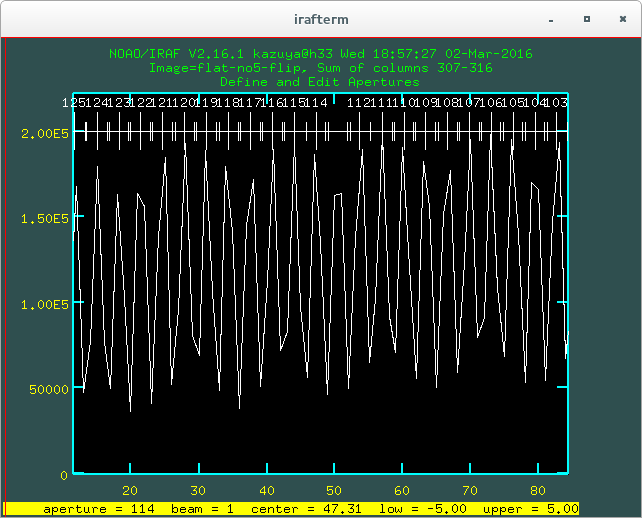Close the irafterm window
The image size is (642, 518).
623,19
